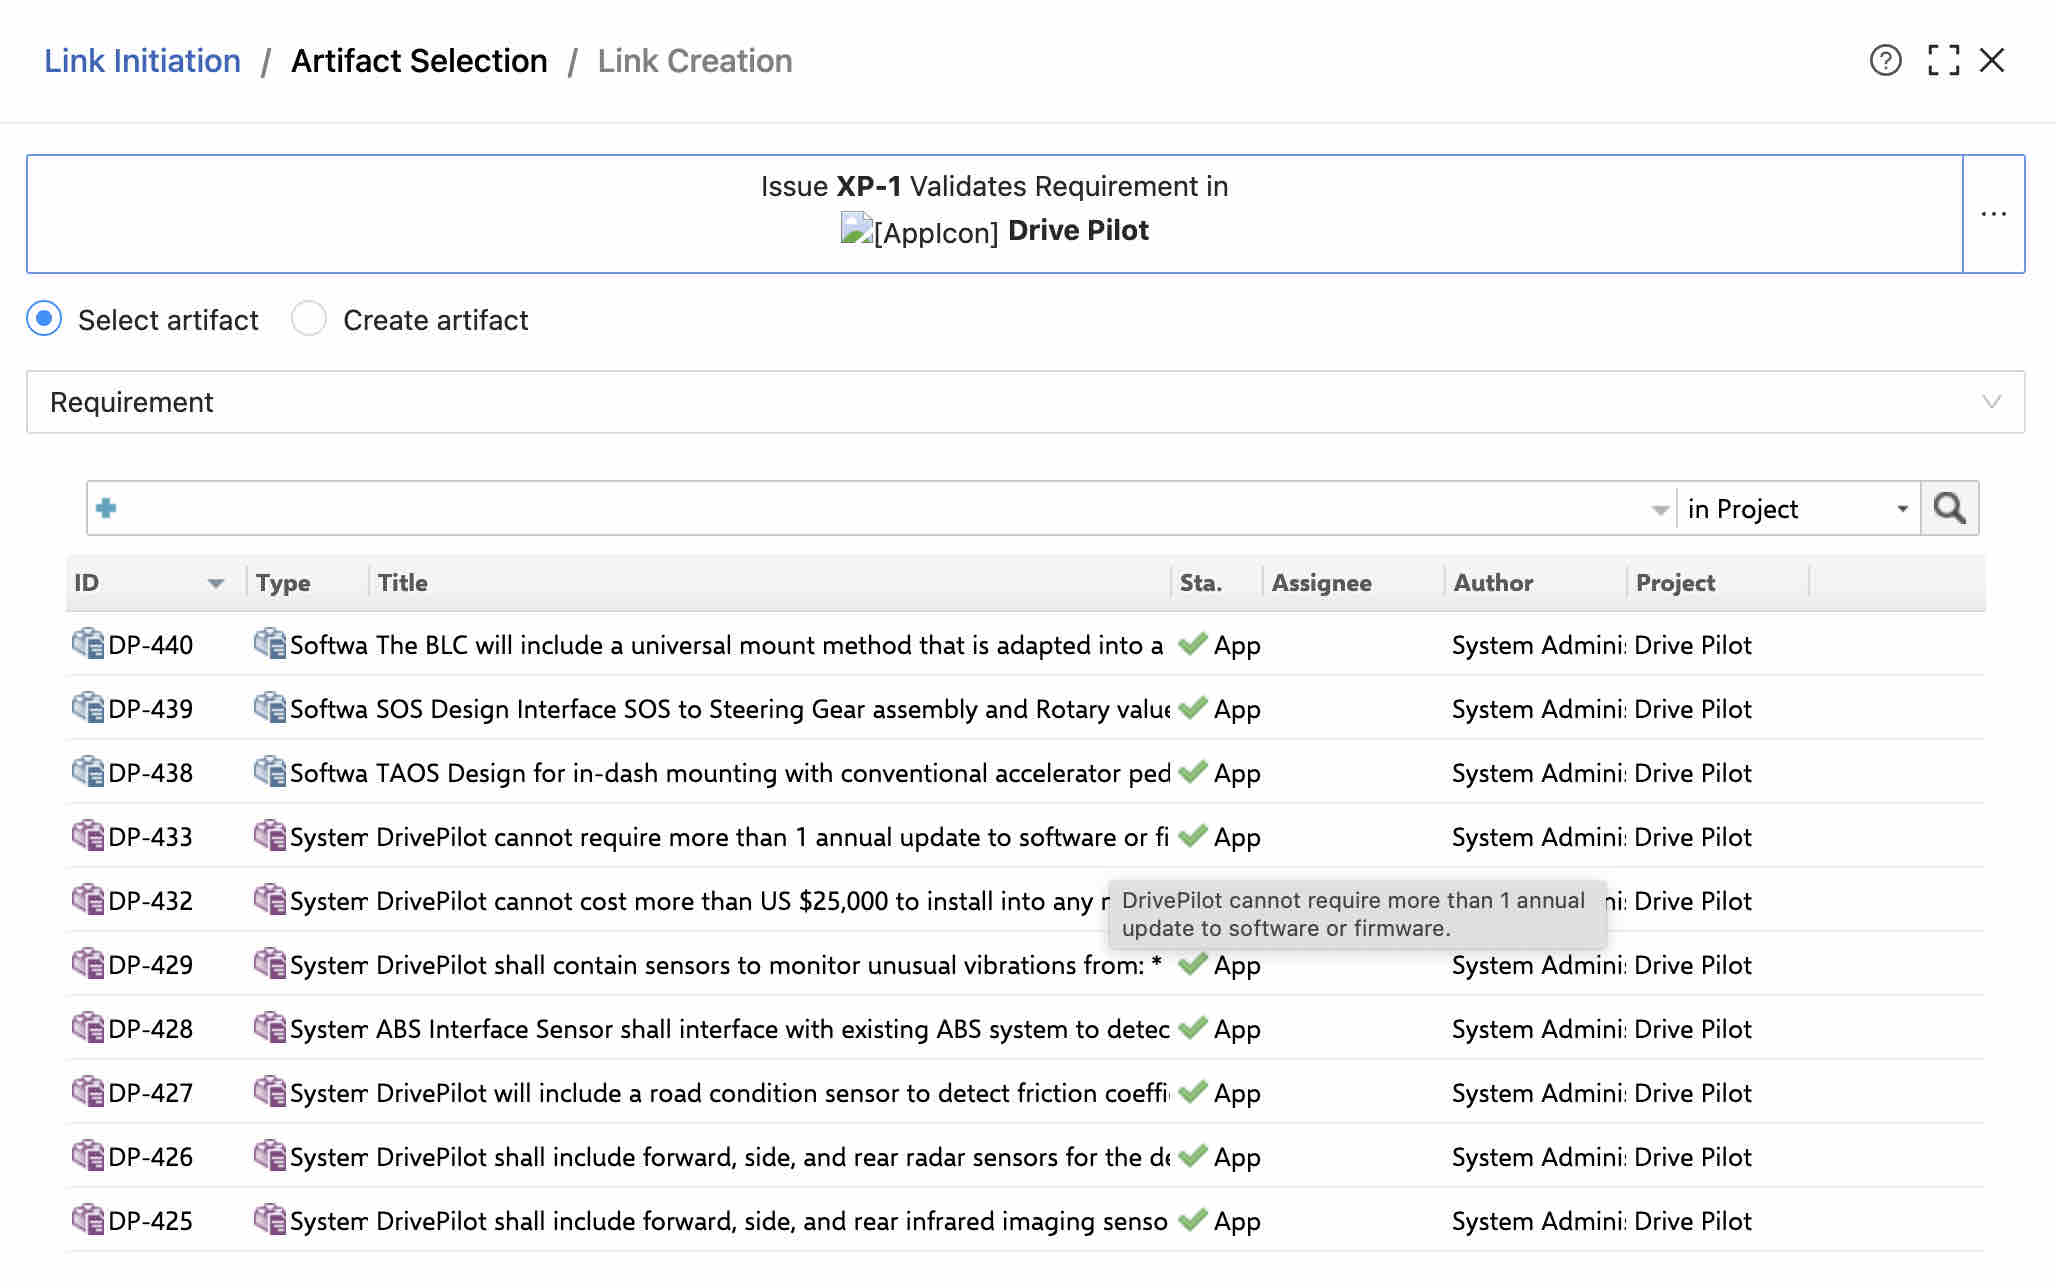Select 'DrivePilot cannot require more than 1 annual update' title

[x=772, y=837]
